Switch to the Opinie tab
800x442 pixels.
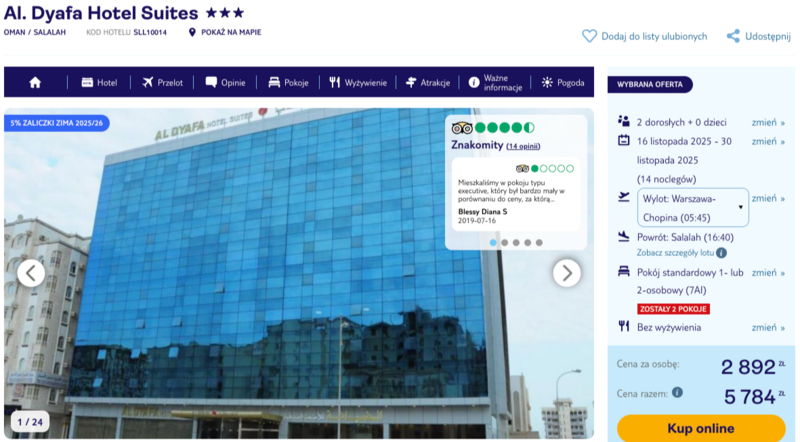(225, 82)
